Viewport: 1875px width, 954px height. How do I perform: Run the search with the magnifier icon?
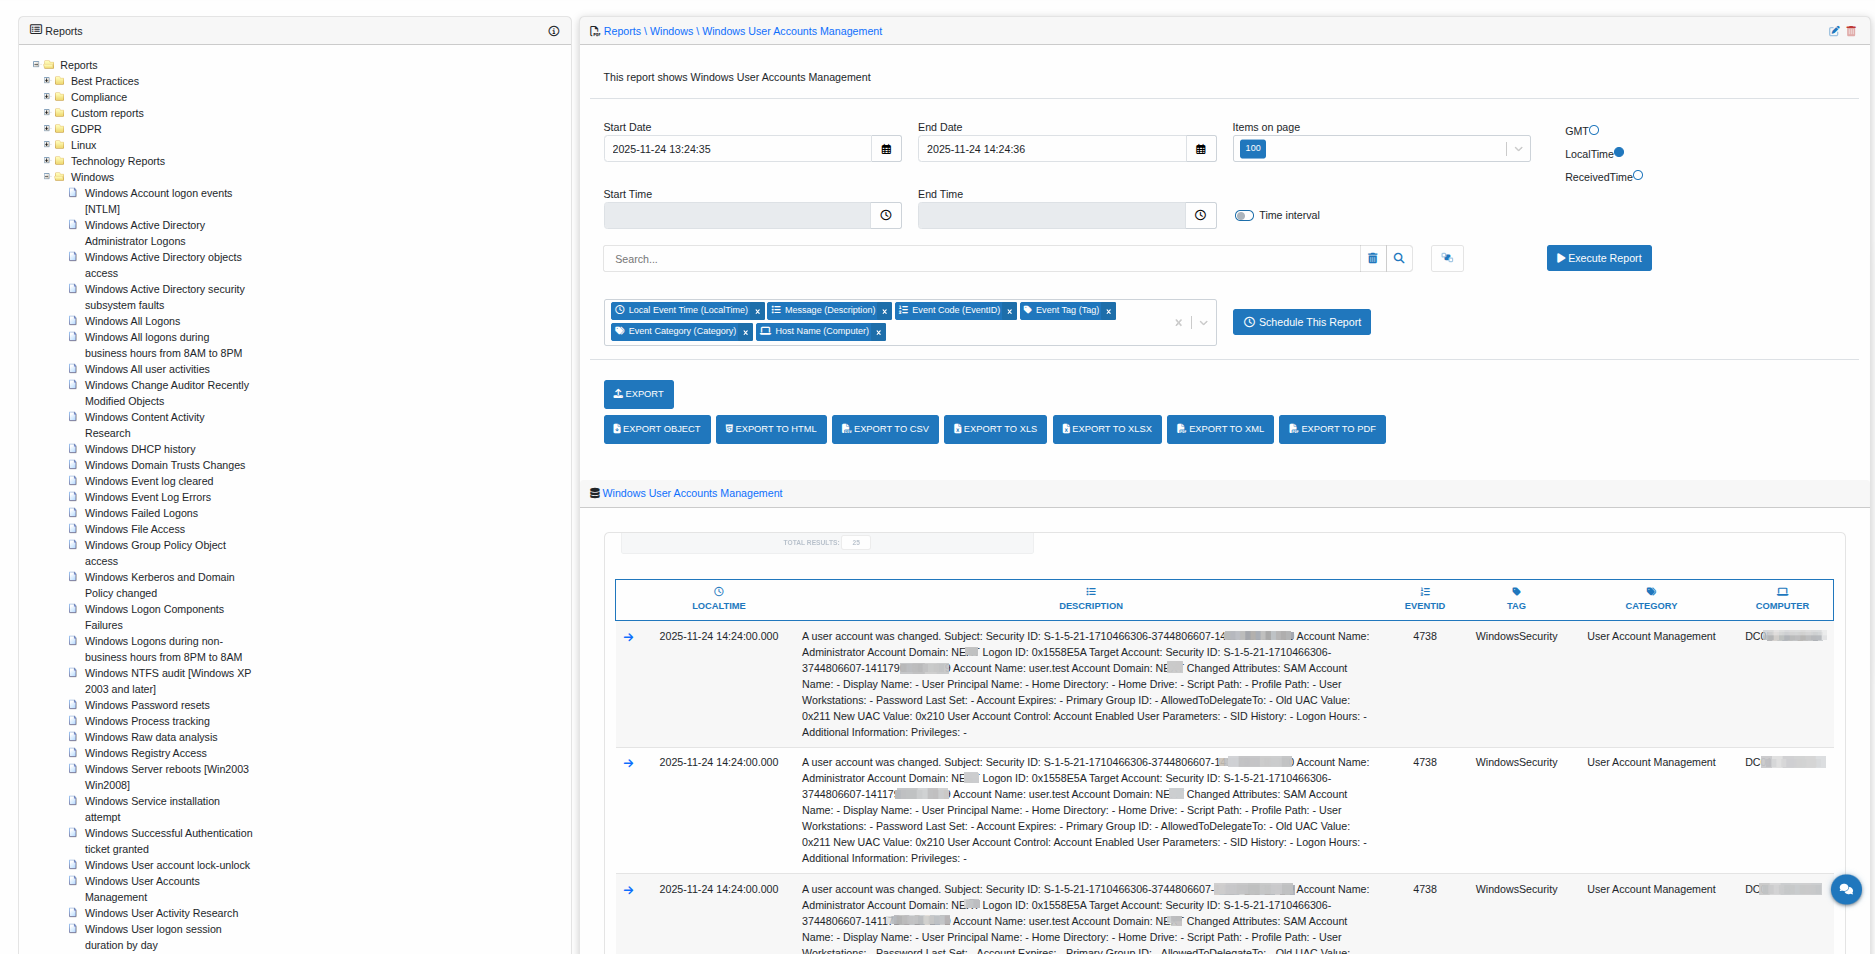pyautogui.click(x=1399, y=258)
